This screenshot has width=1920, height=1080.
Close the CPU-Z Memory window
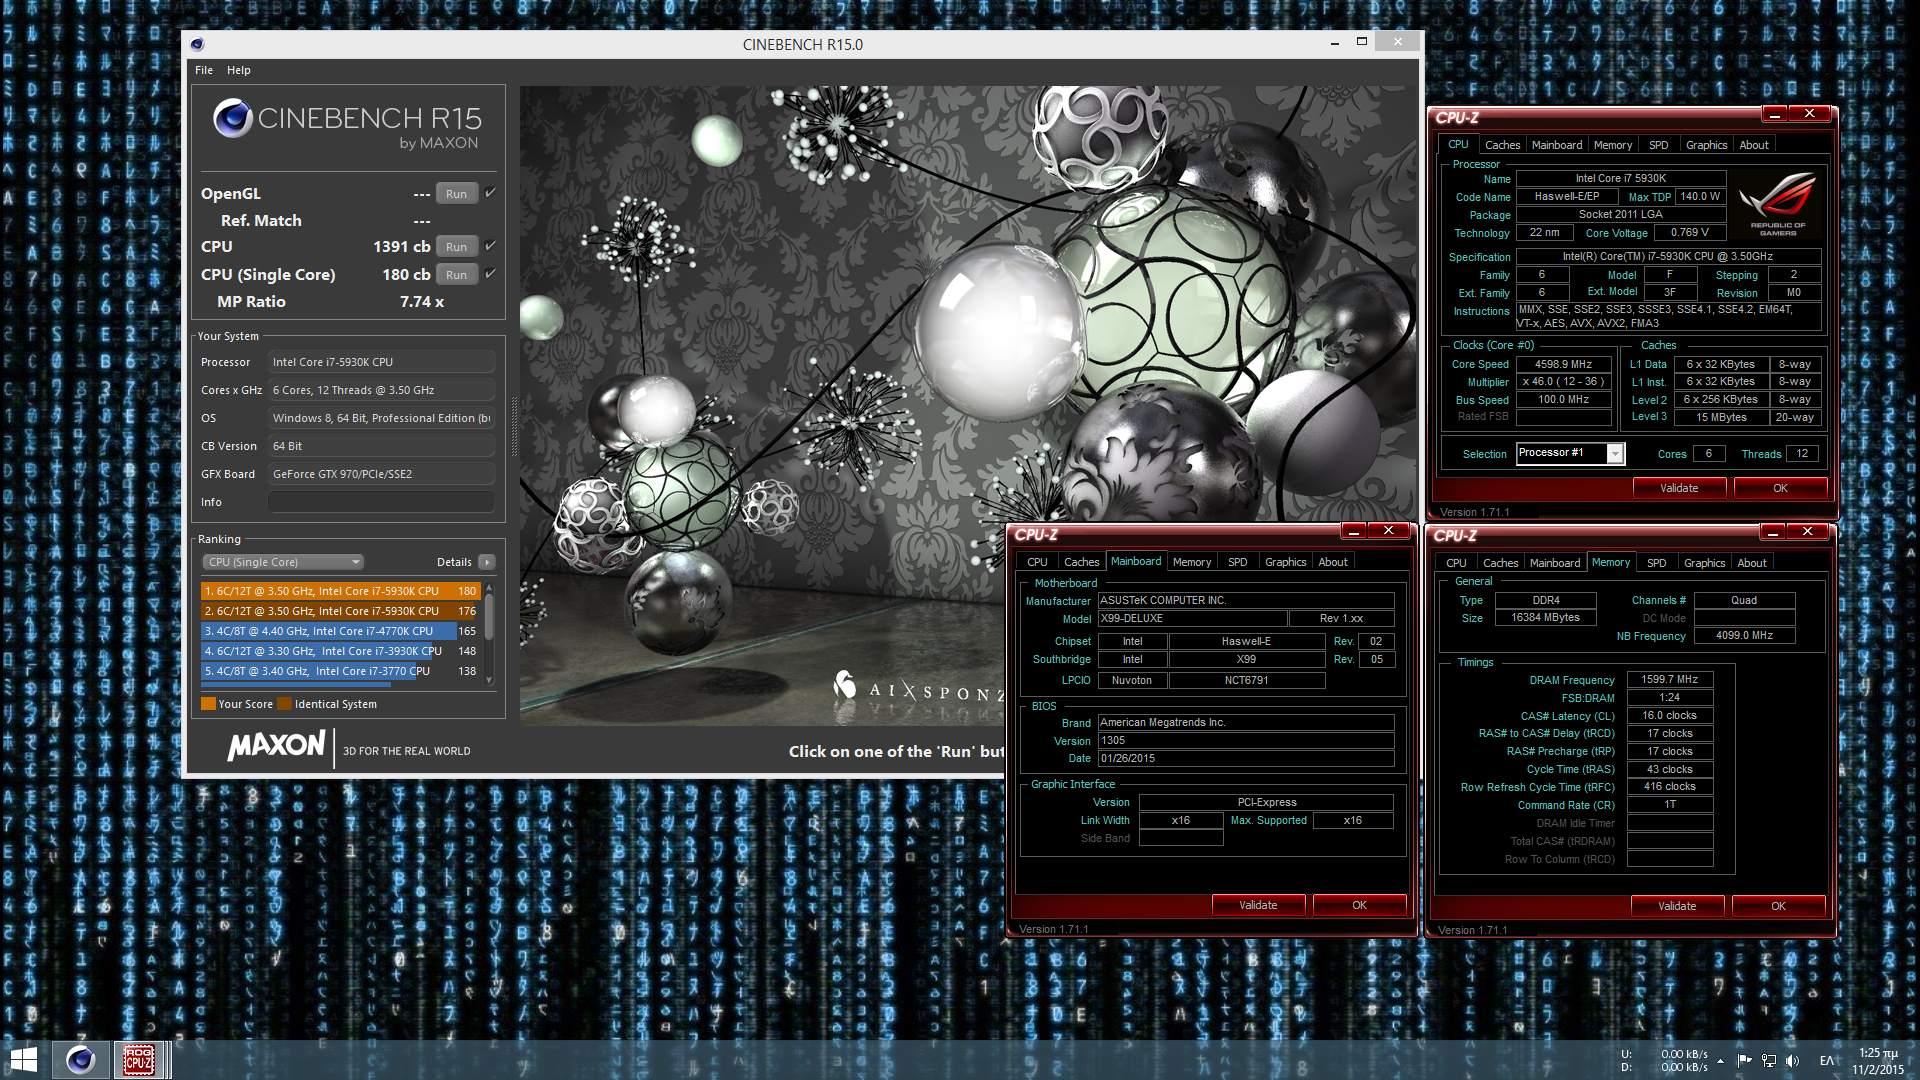[x=1808, y=532]
